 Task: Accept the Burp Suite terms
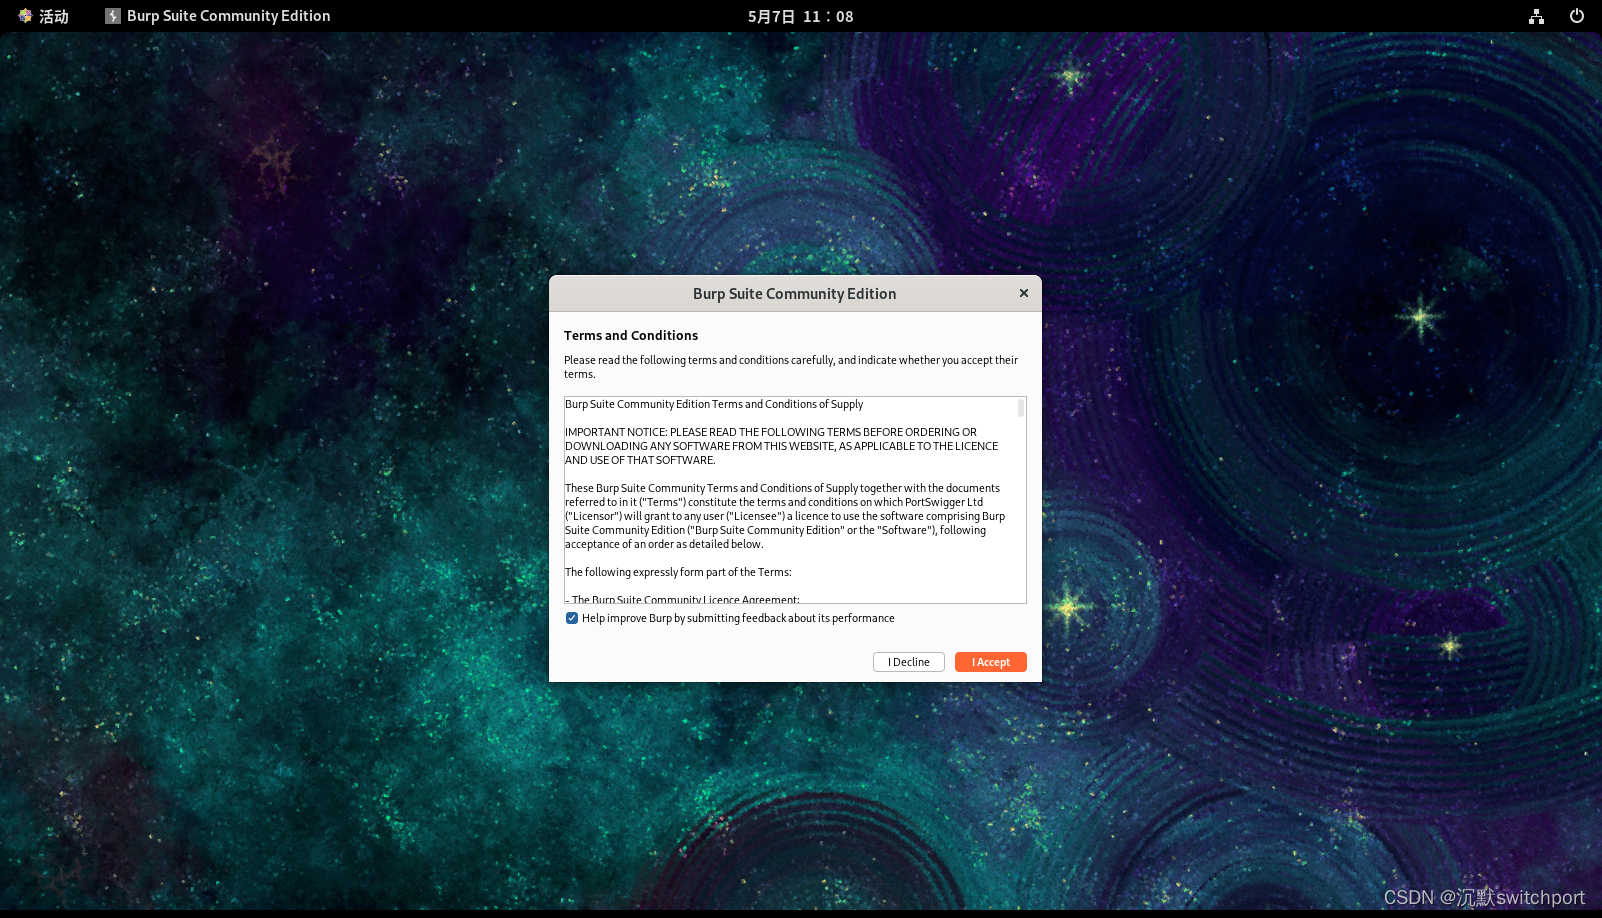pos(990,662)
